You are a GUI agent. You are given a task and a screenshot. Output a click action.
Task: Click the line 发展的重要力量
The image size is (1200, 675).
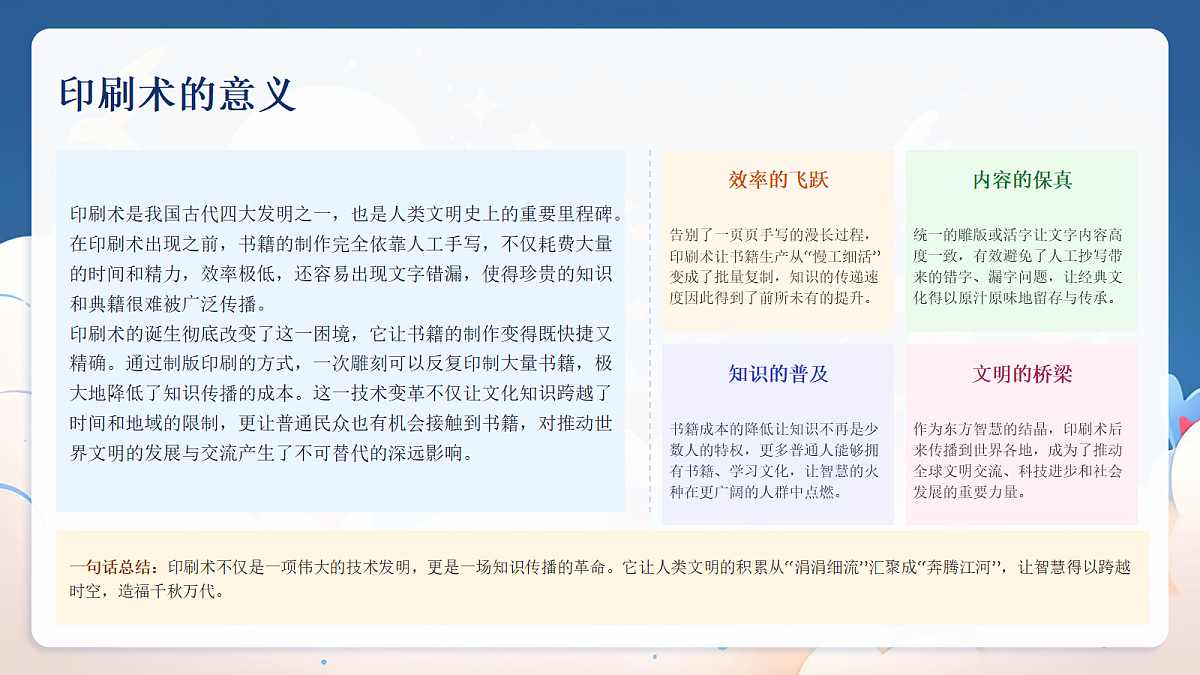970,492
